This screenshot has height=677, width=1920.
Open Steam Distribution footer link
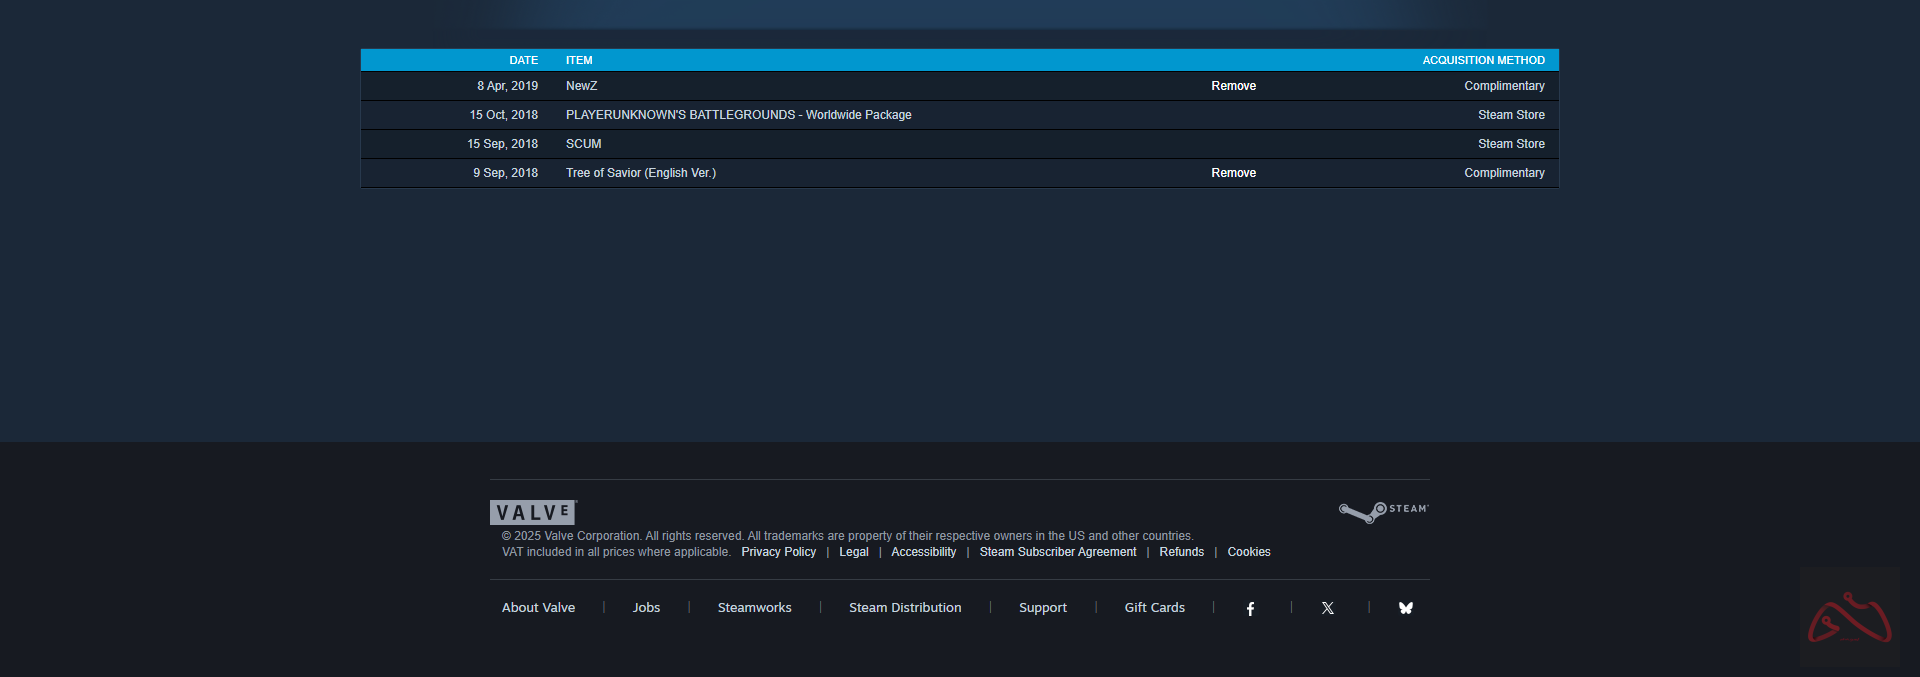tap(905, 608)
